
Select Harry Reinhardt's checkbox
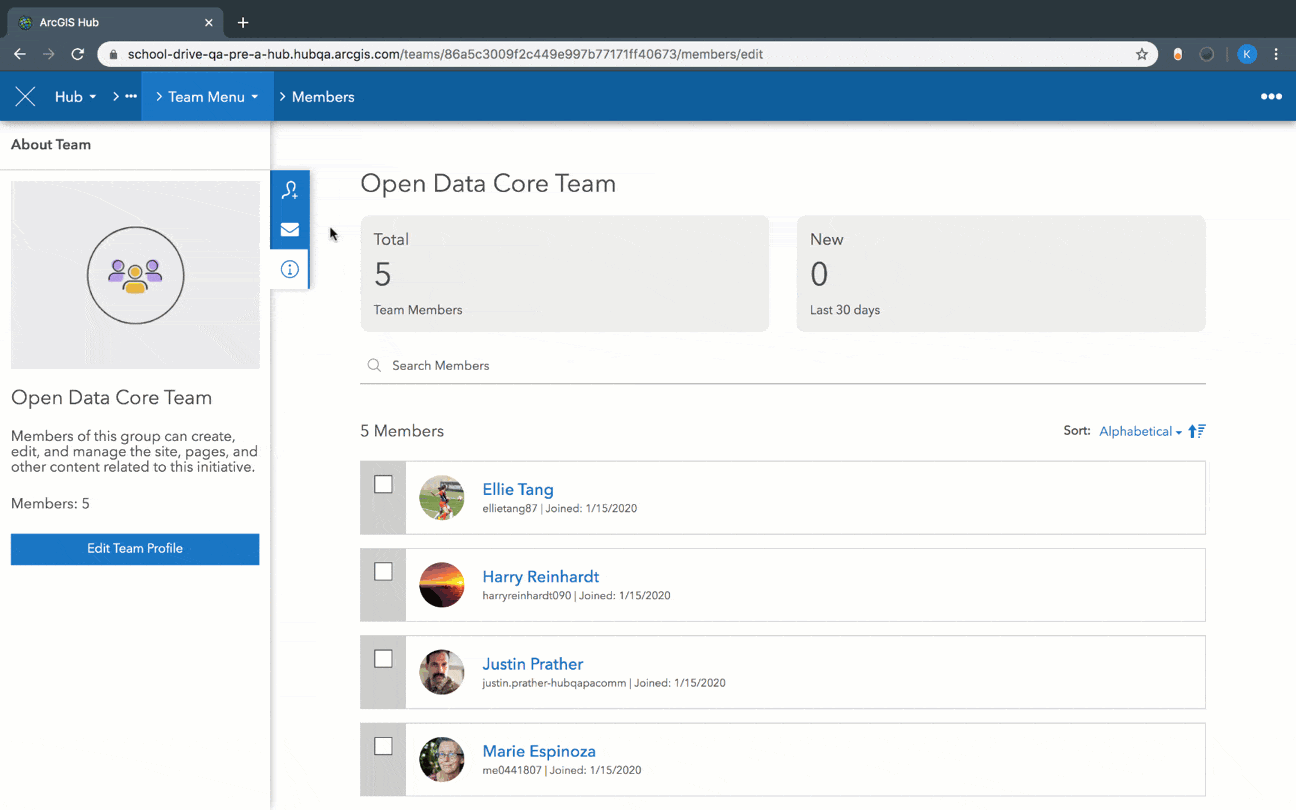(x=383, y=571)
